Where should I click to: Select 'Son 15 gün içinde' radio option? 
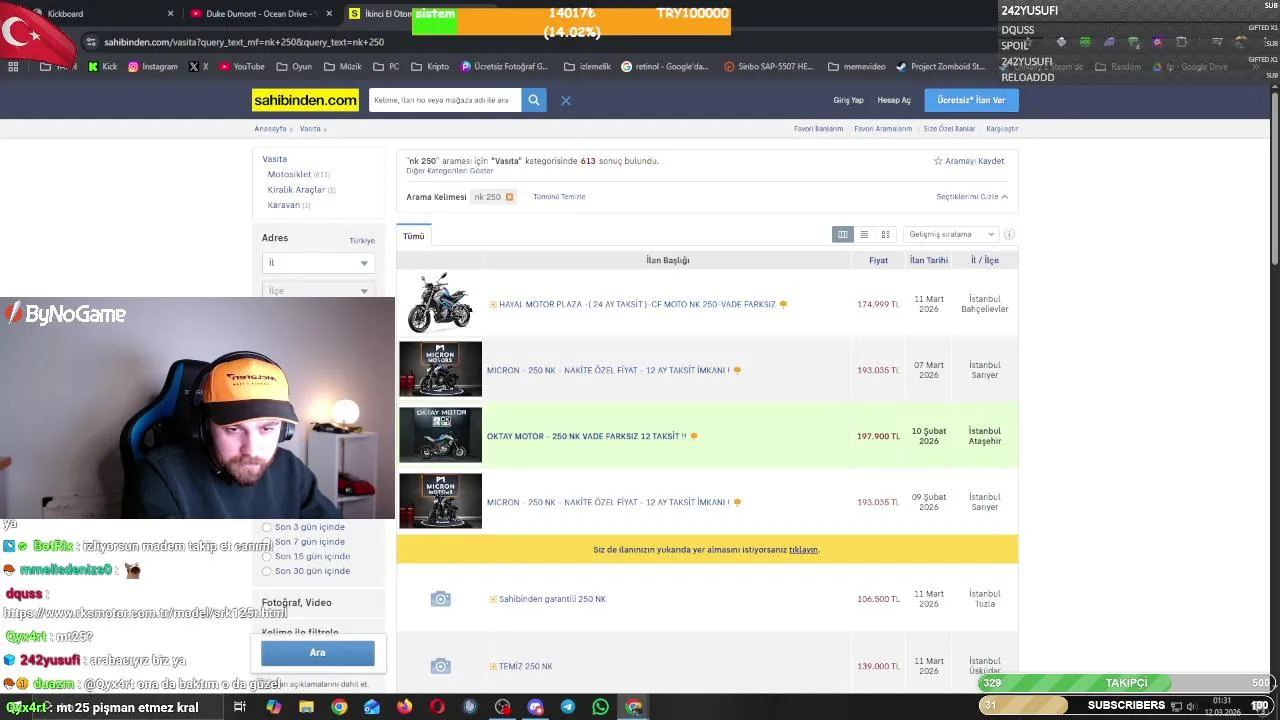tap(267, 556)
